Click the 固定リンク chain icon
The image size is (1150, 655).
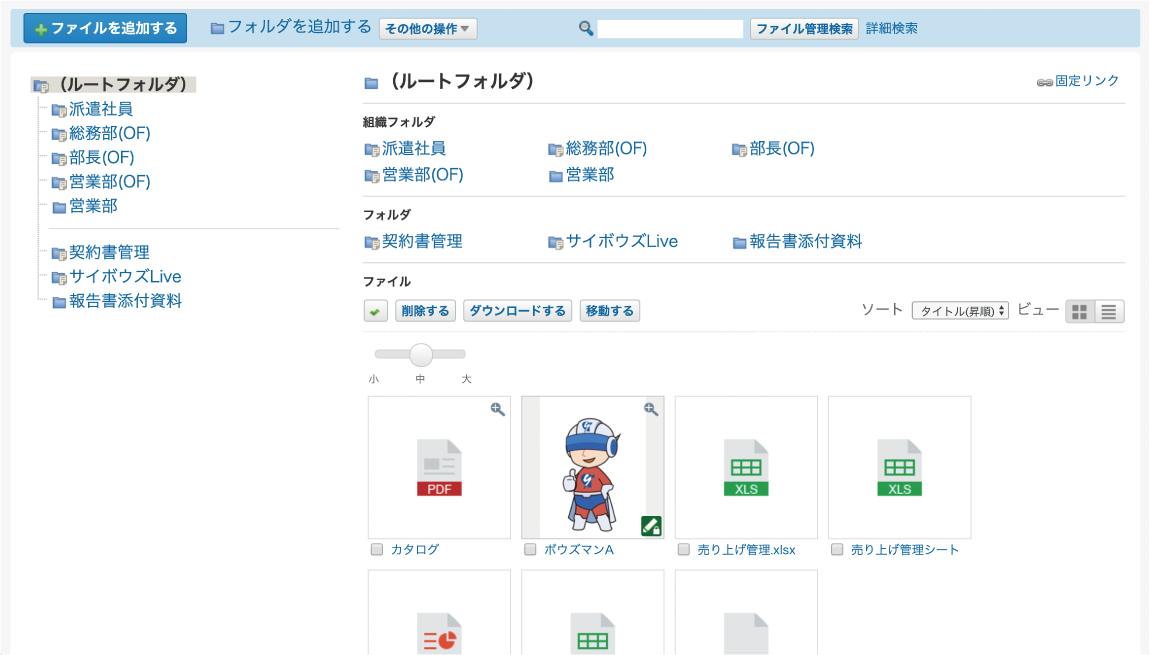click(x=1044, y=82)
